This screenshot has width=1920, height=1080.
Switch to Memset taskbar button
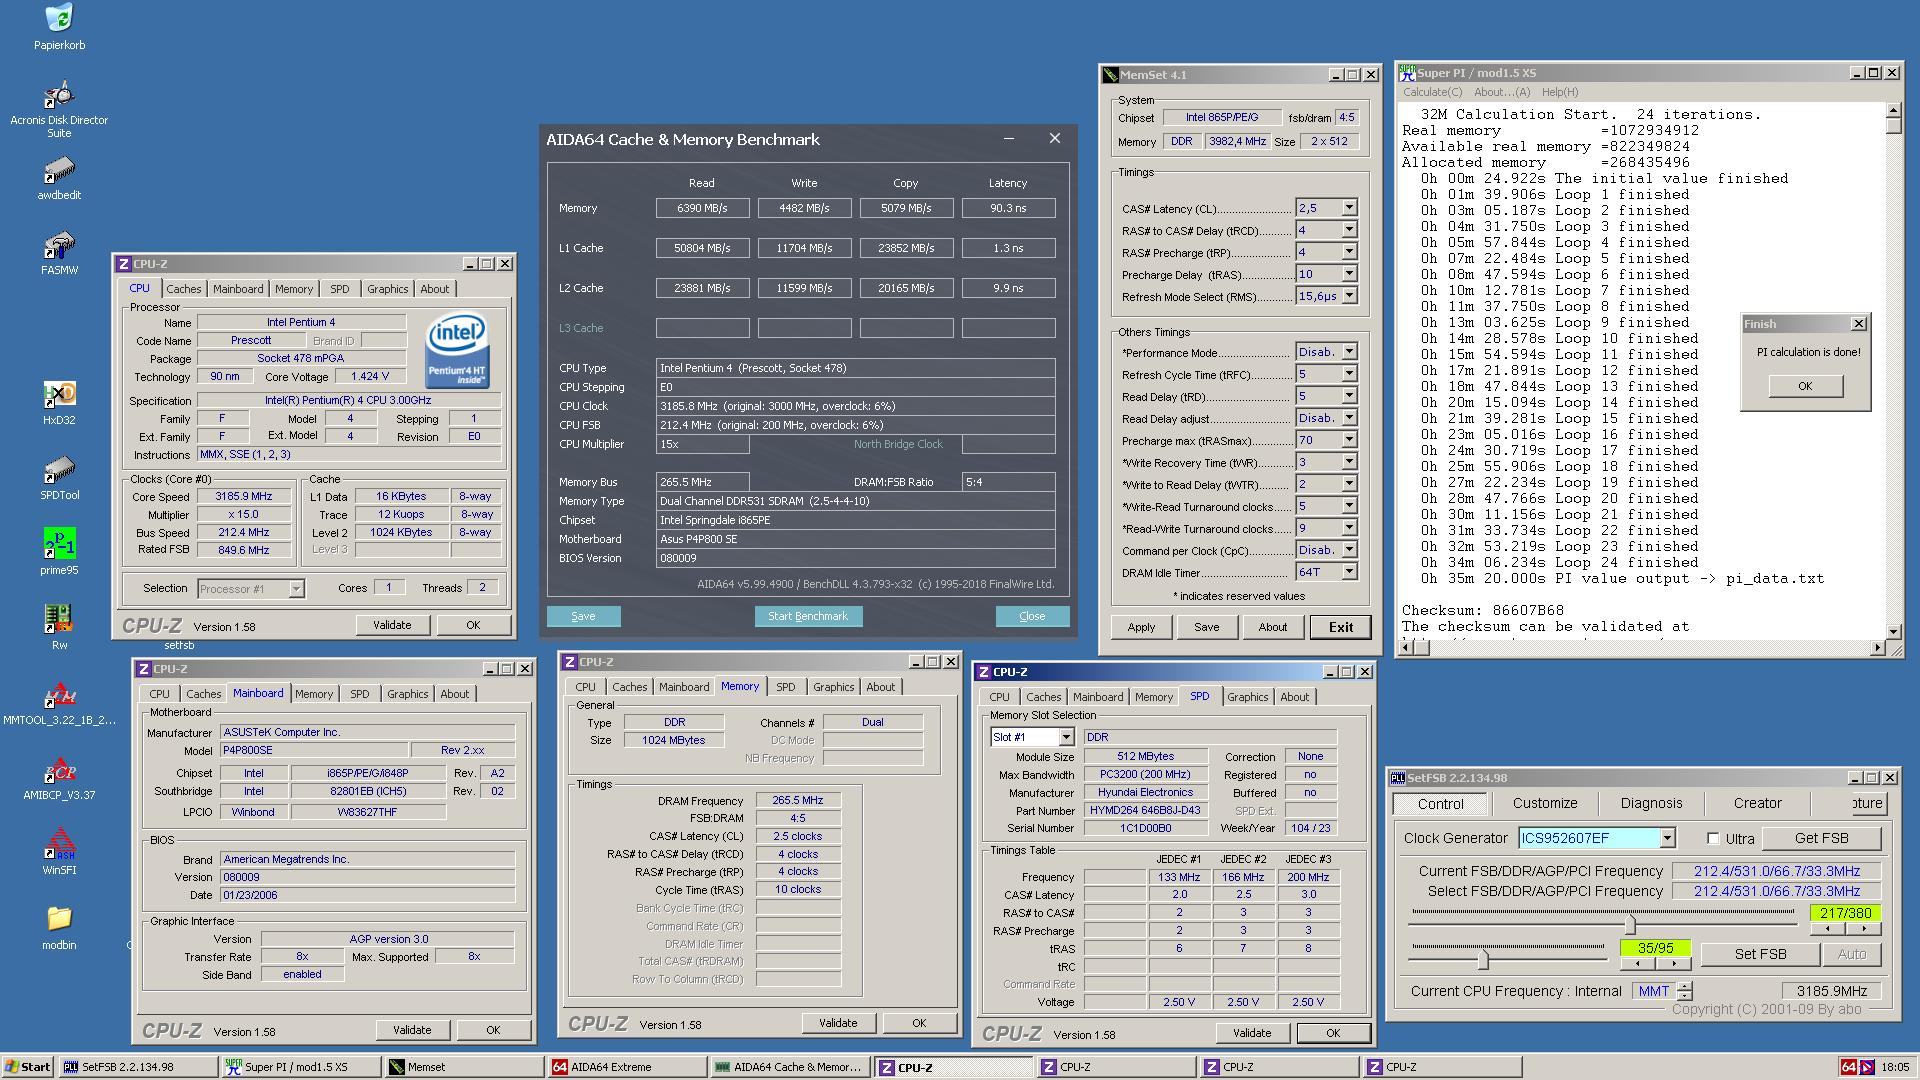coord(465,1067)
